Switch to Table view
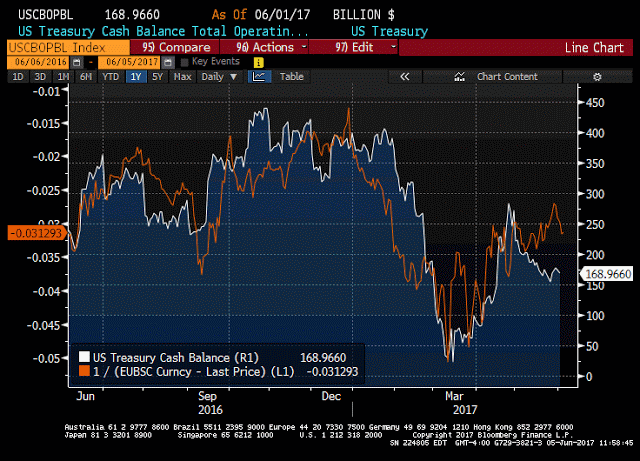The width and height of the screenshot is (640, 461). (291, 77)
